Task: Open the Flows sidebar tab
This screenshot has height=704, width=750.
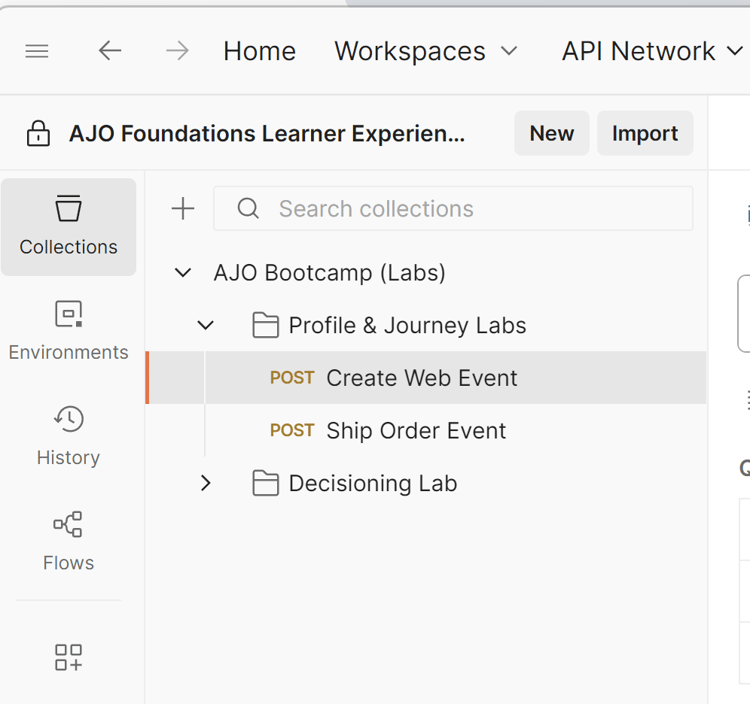Action: 68,541
